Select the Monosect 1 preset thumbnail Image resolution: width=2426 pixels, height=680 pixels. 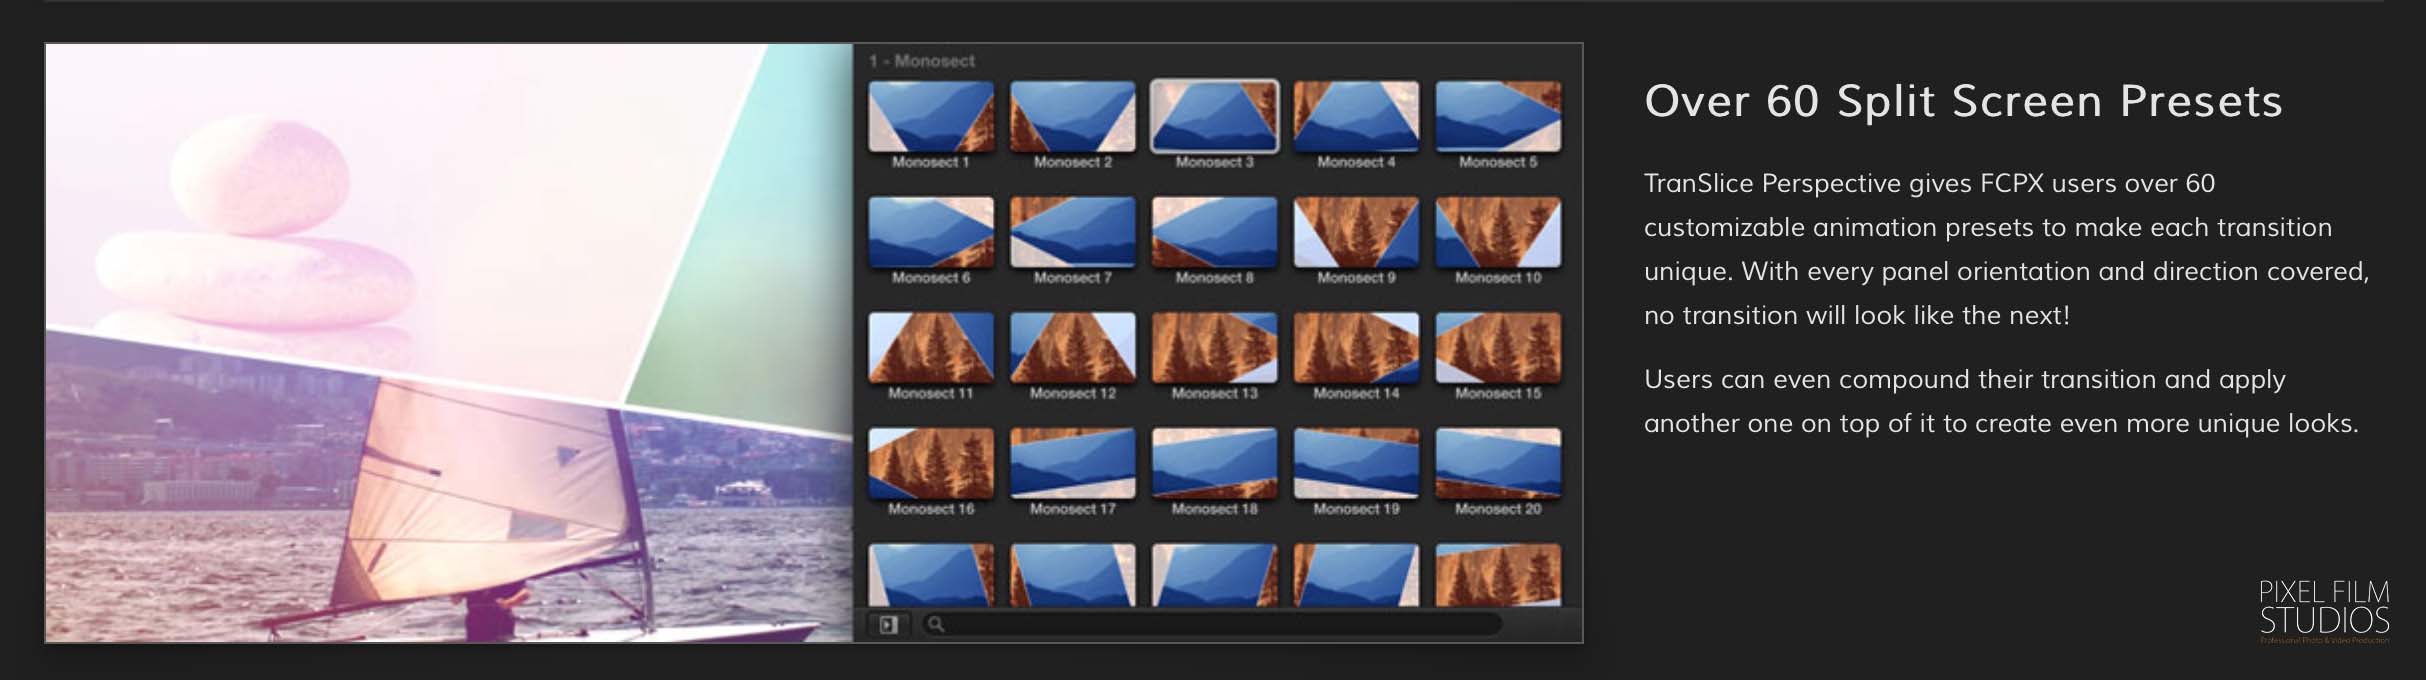click(x=930, y=117)
